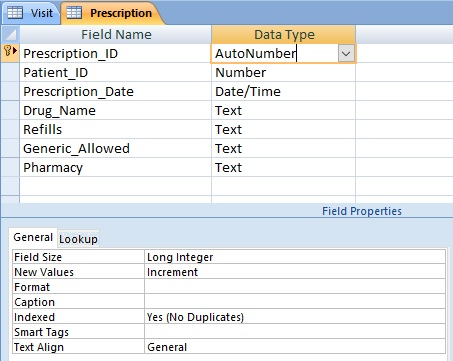The width and height of the screenshot is (453, 361).
Task: Click the Format property label
Action: [x=79, y=287]
